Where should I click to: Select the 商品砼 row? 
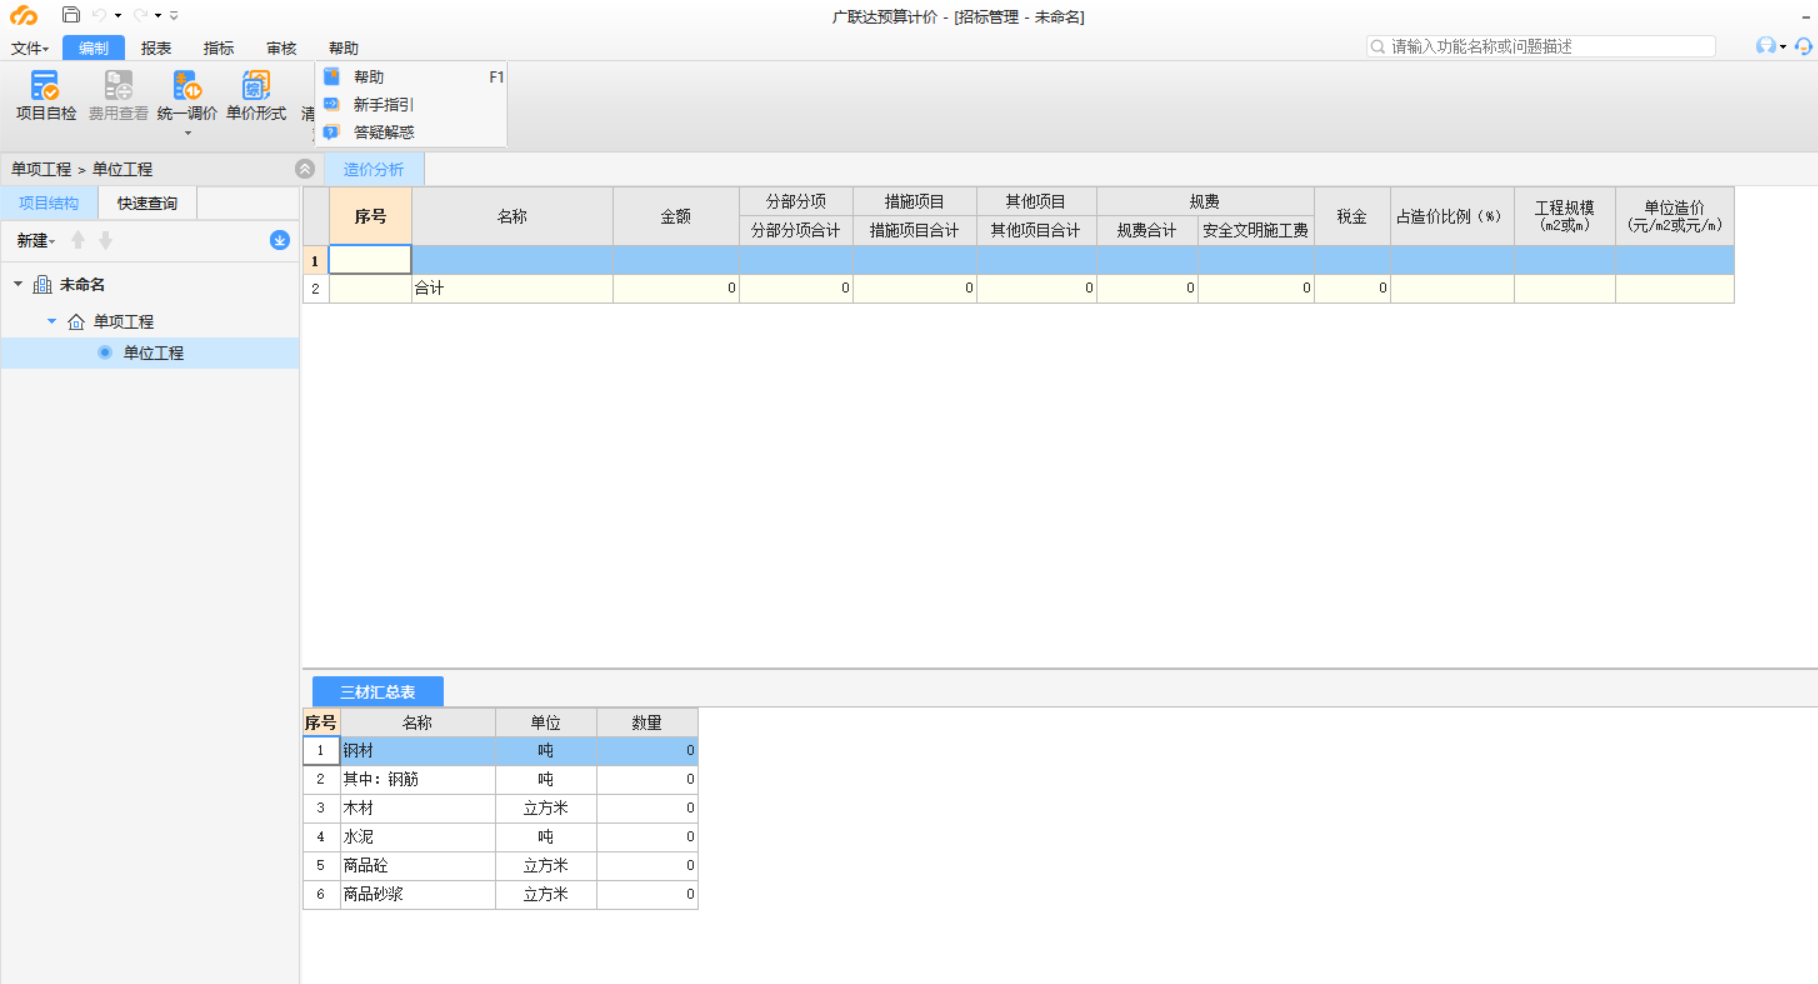point(500,865)
